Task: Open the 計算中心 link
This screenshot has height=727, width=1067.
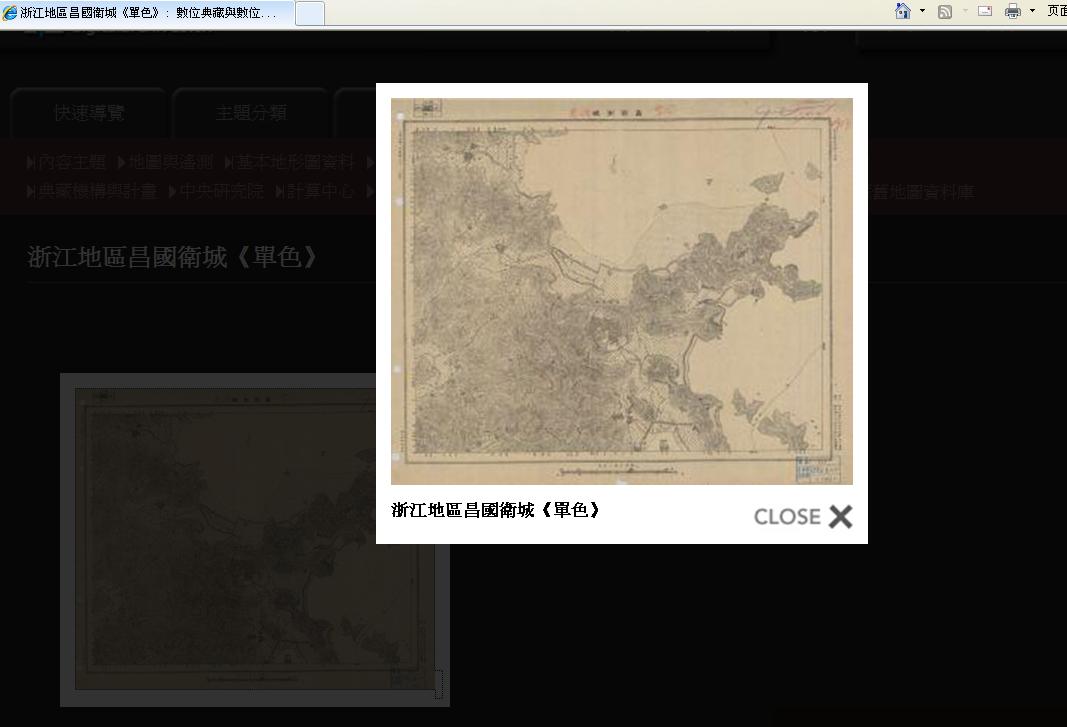Action: pos(319,191)
